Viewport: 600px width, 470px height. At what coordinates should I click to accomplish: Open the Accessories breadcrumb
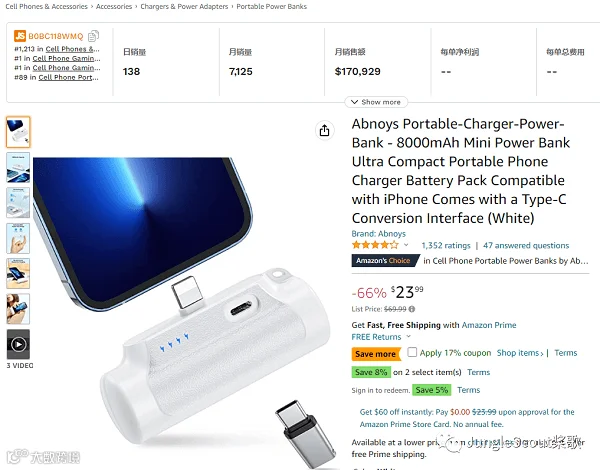tap(114, 7)
